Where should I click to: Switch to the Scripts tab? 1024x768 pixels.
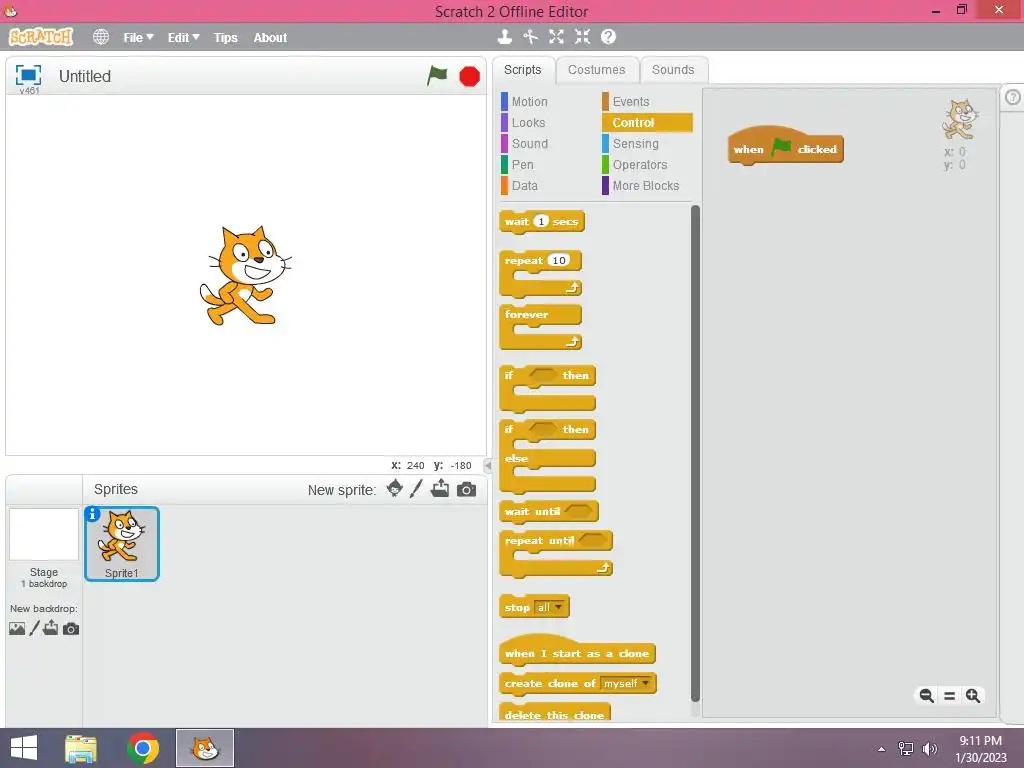522,70
